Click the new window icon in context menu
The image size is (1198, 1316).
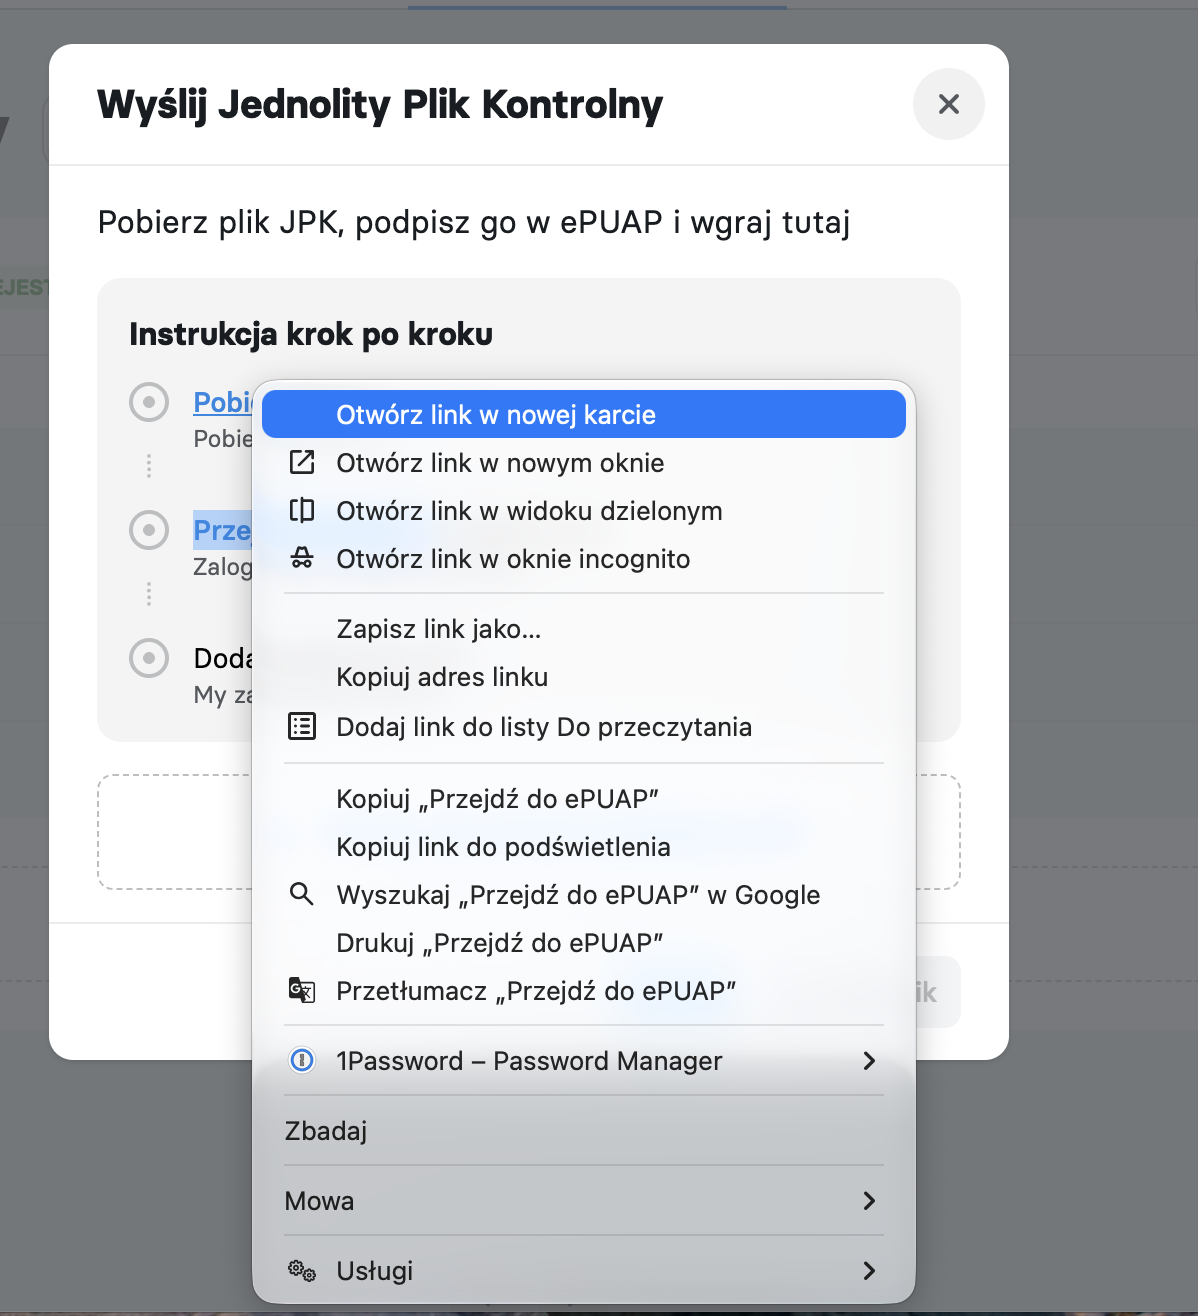302,462
